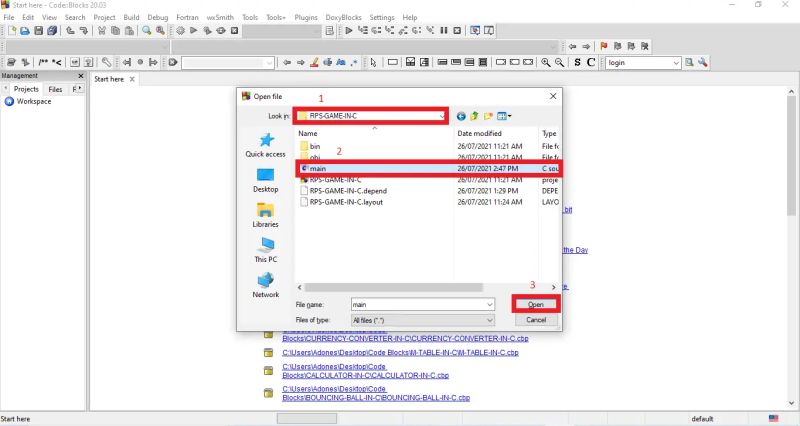Click the zoom out magnifier icon

click(x=560, y=62)
